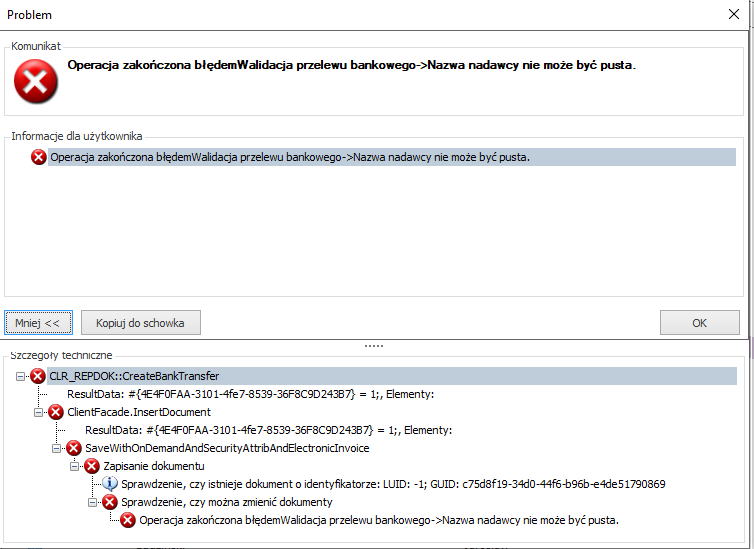
Task: Click the error icon on the last tree entry
Action: tap(128, 520)
